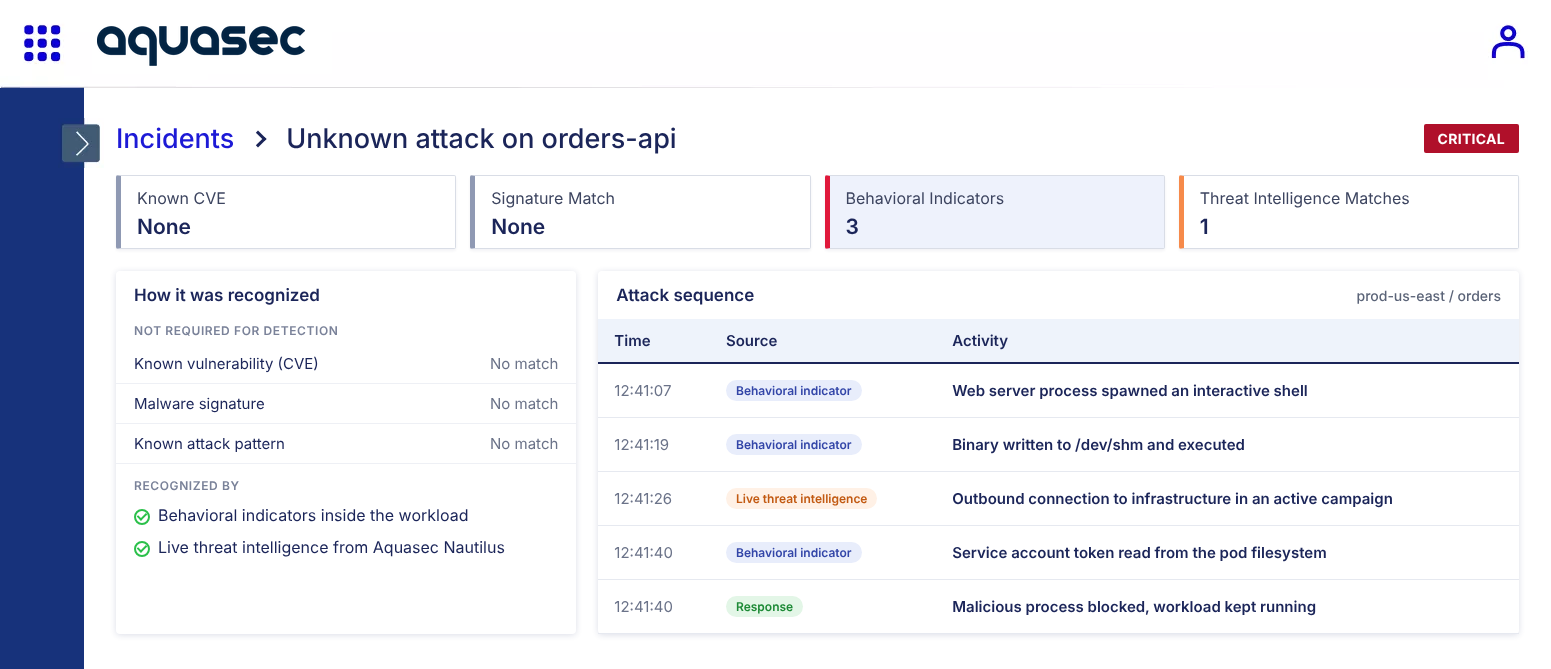Click the Source column header
This screenshot has width=1551, height=669.
click(751, 341)
